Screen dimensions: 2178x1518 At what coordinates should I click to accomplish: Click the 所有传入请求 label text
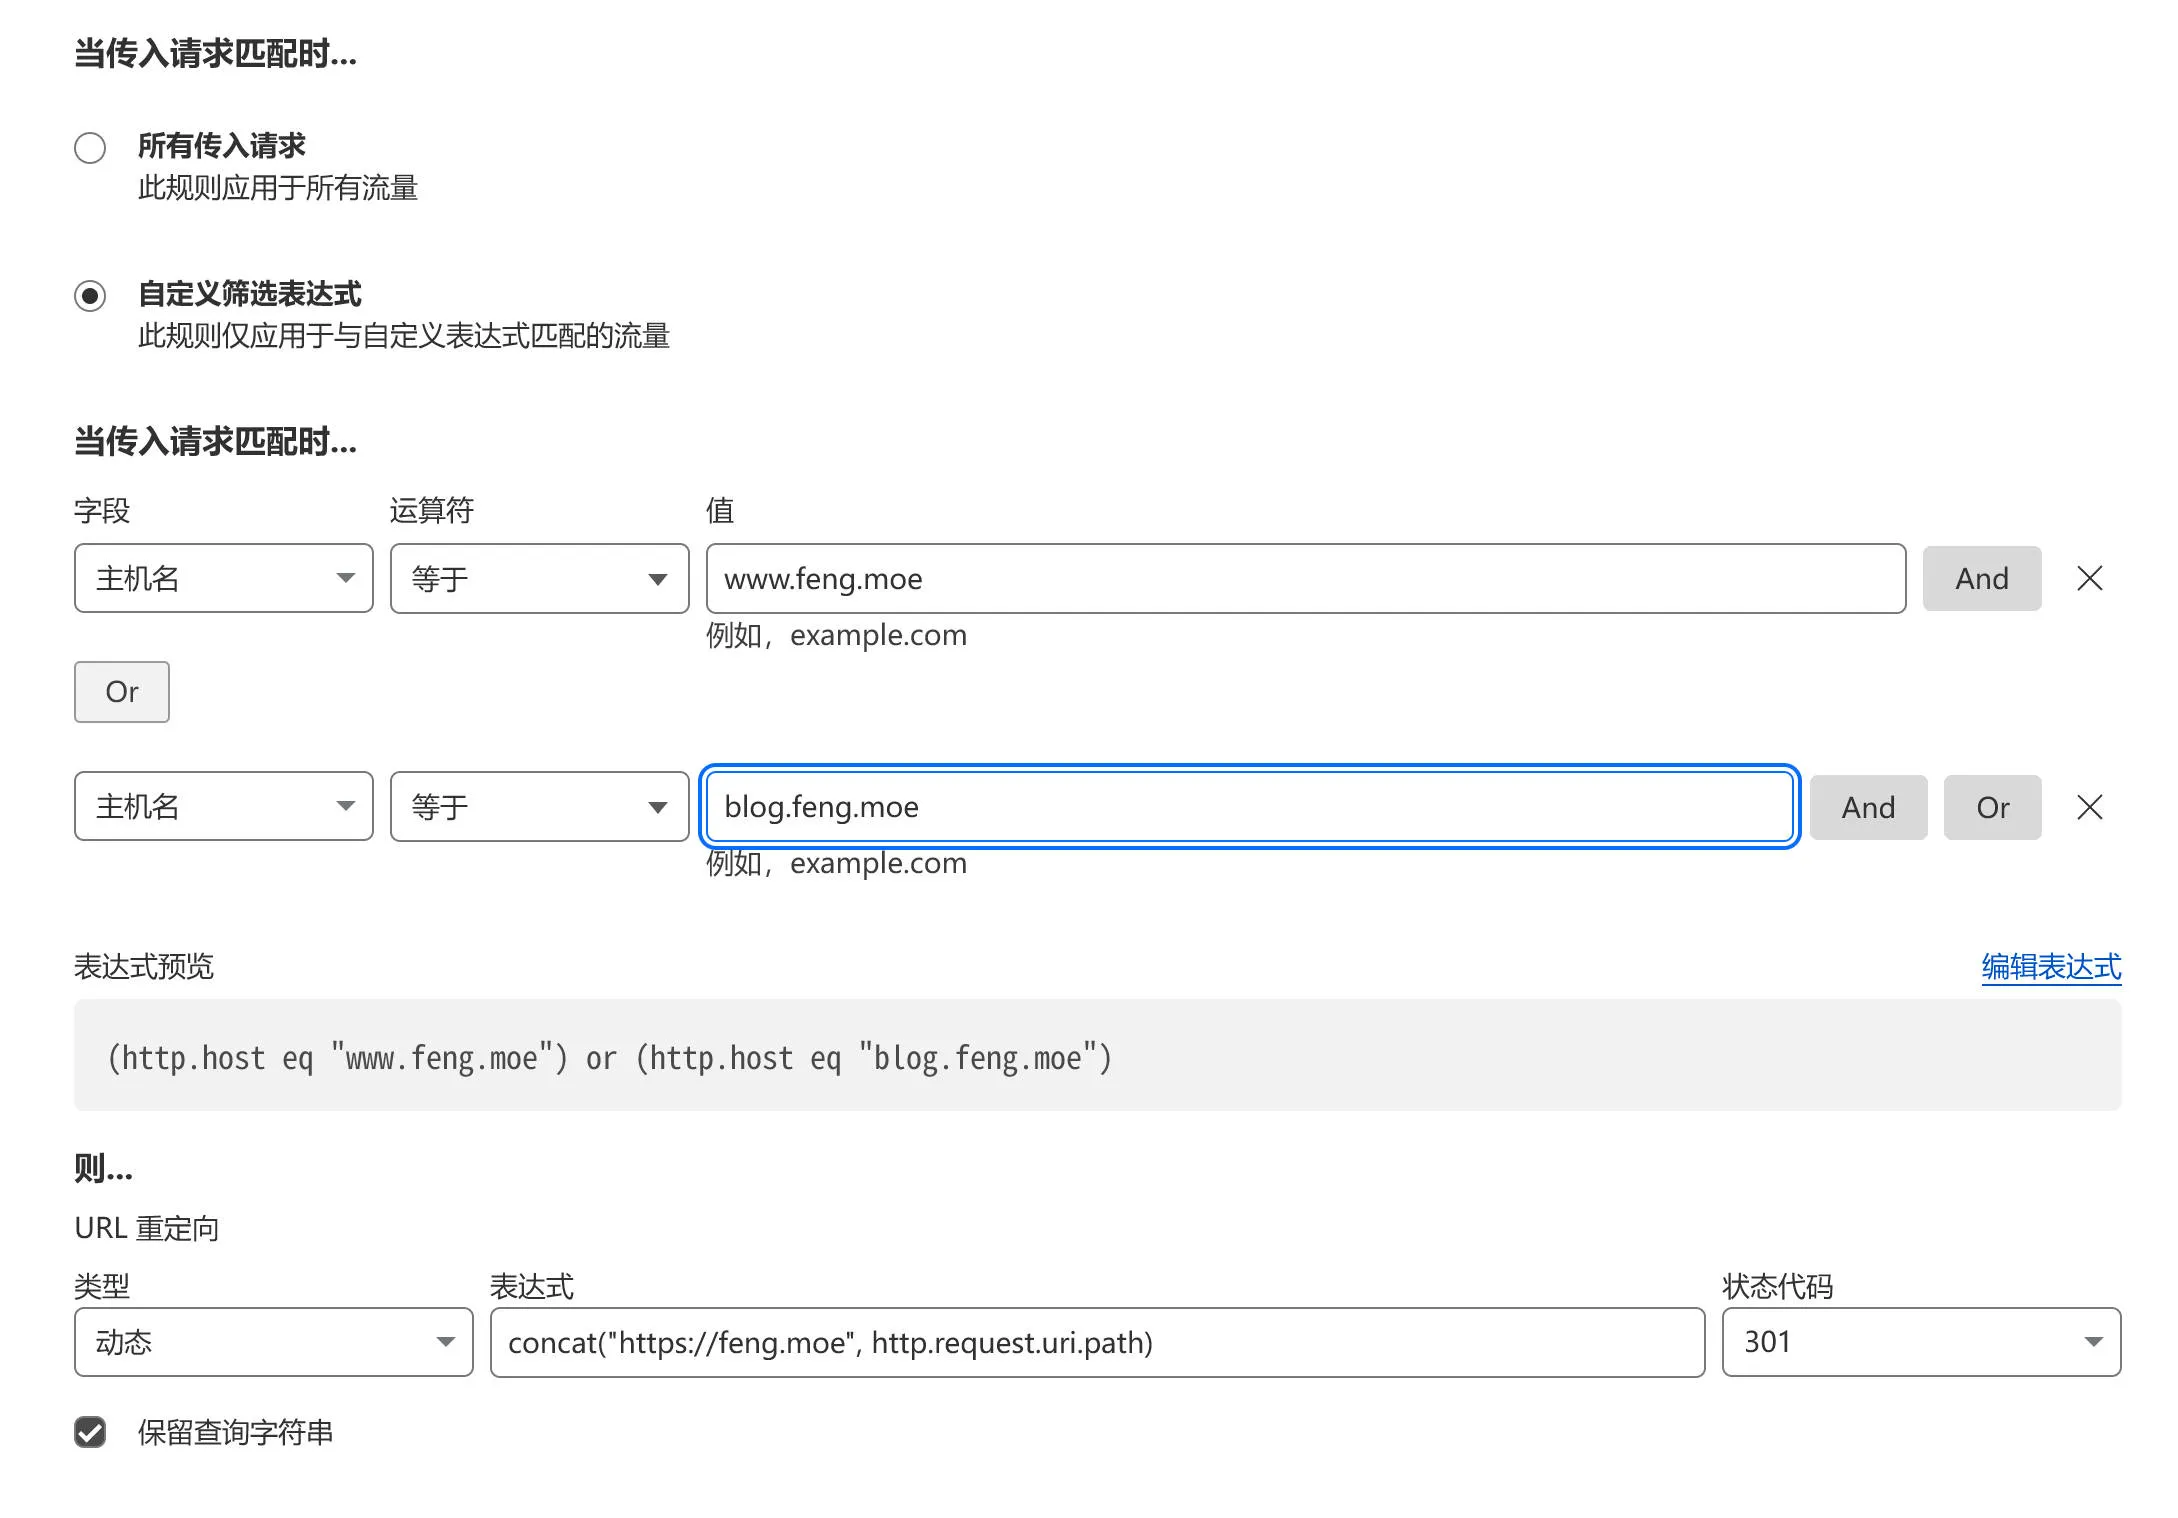point(222,146)
